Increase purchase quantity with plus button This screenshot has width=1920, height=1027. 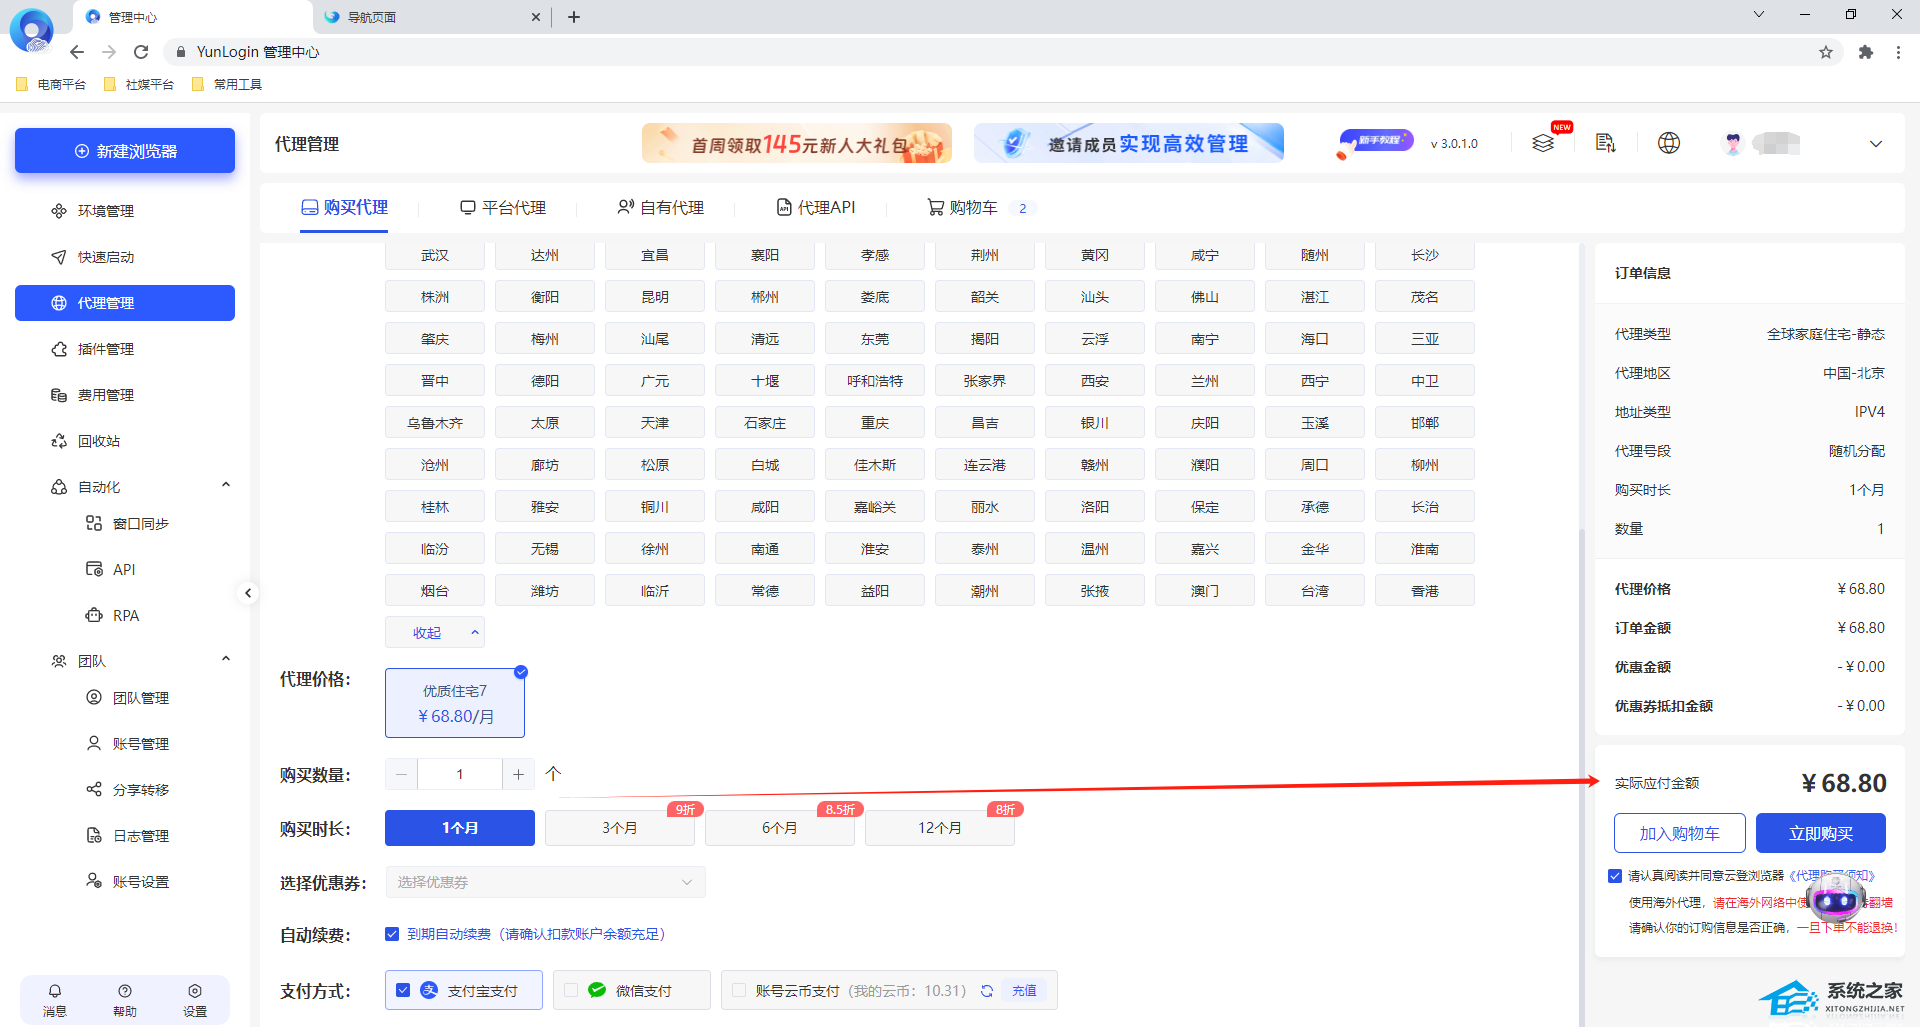518,774
